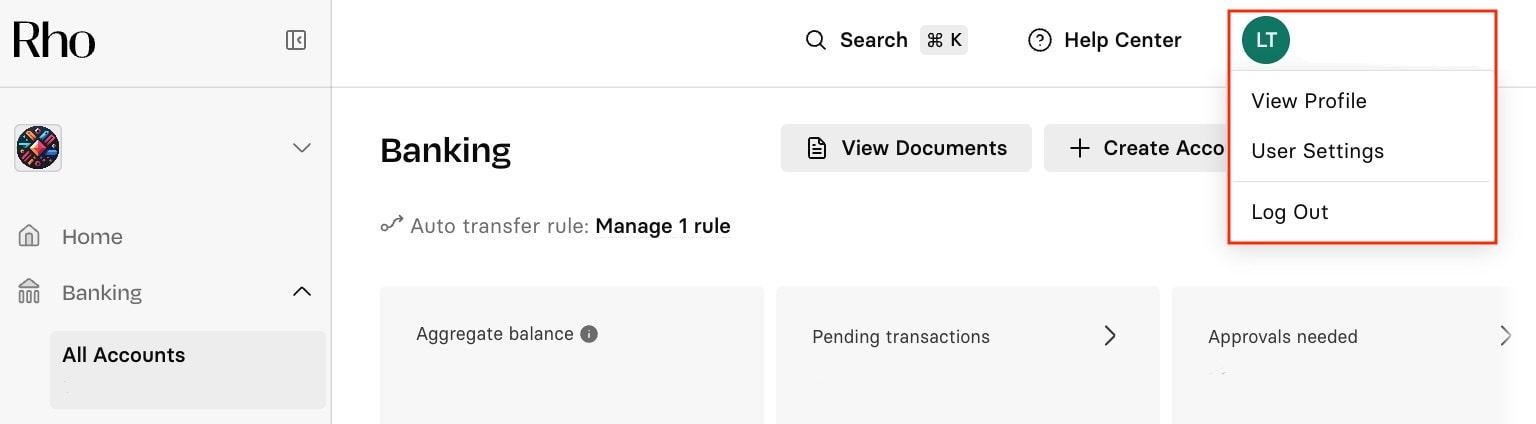Viewport: 1536px width, 424px height.
Task: Click the LT user avatar
Action: [1266, 40]
